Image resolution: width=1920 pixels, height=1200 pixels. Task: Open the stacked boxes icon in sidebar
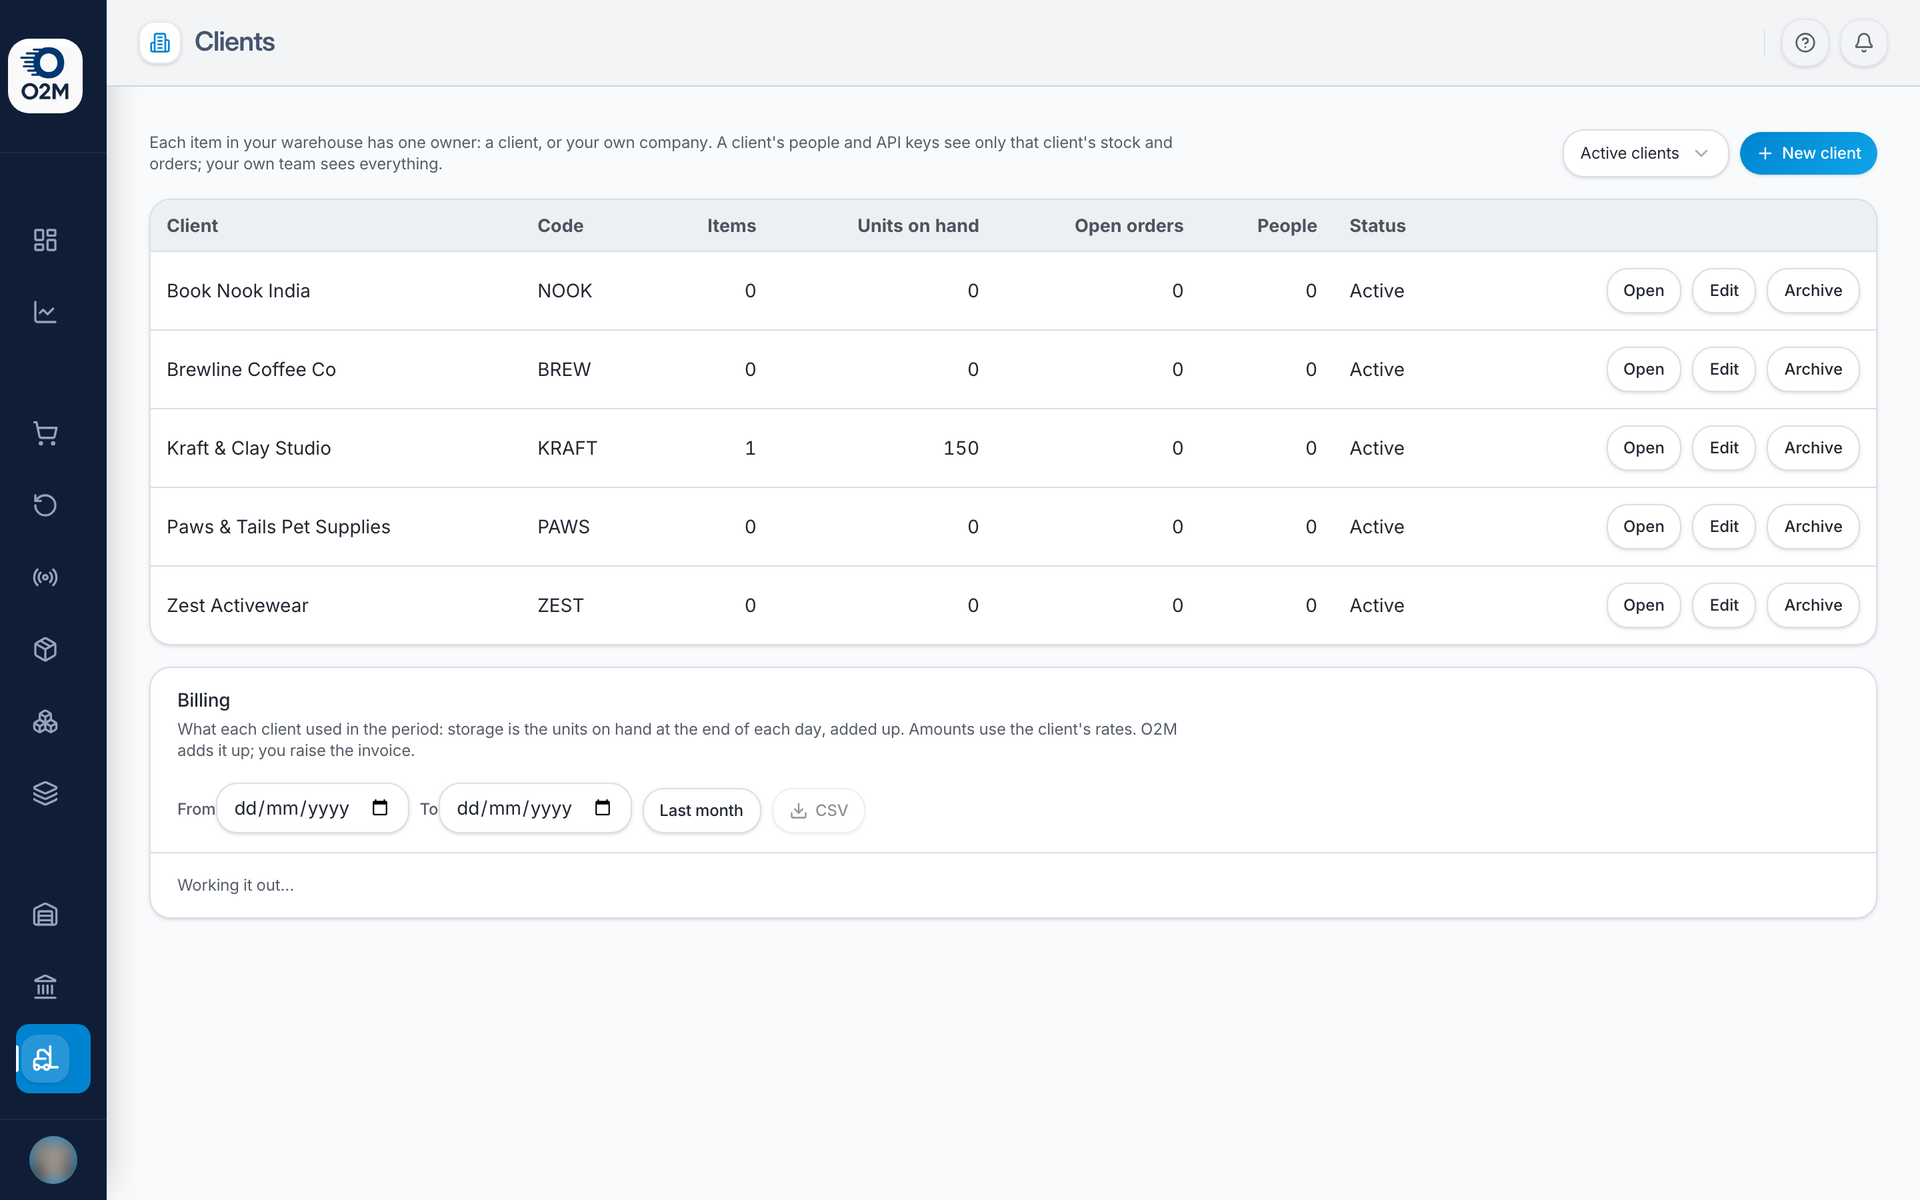(45, 721)
